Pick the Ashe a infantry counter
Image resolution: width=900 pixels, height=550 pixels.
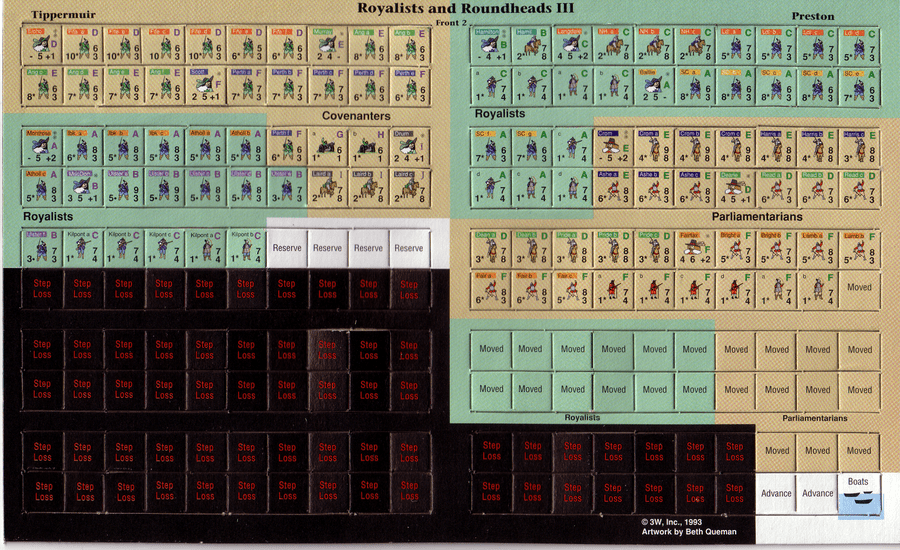[613, 188]
